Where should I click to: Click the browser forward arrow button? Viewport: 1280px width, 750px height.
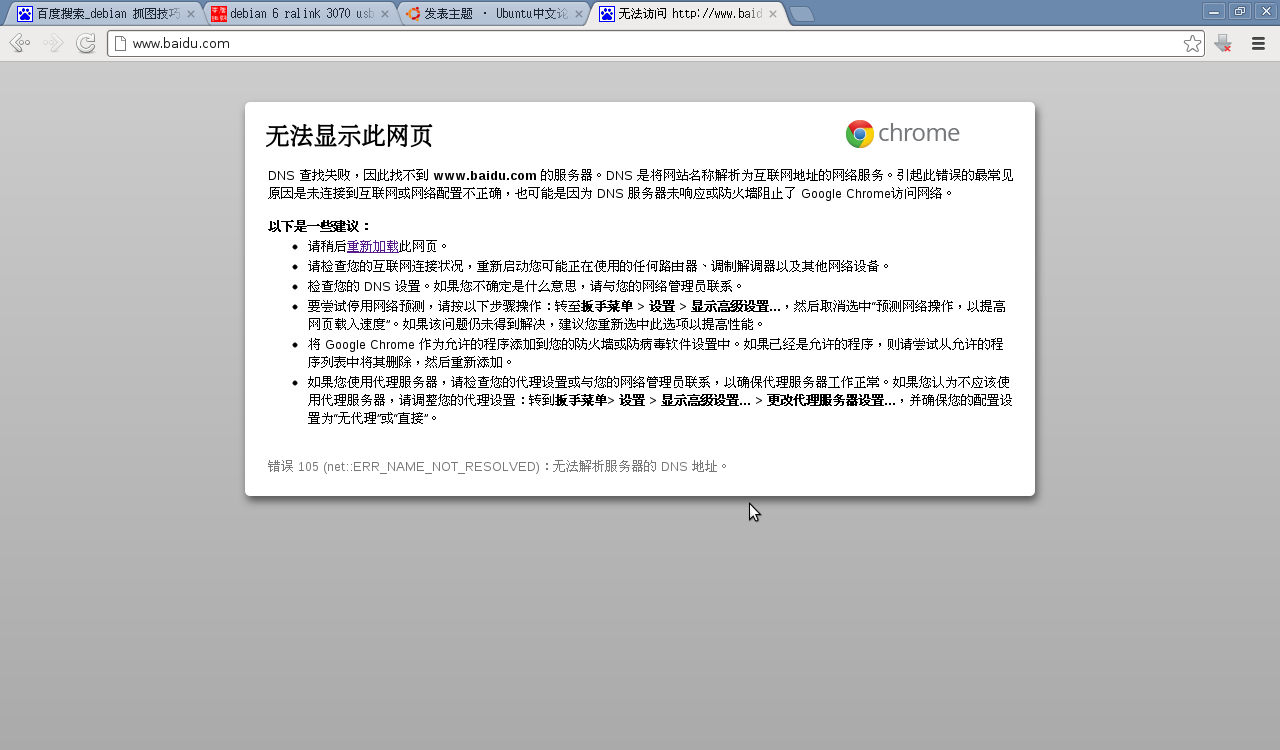(53, 43)
